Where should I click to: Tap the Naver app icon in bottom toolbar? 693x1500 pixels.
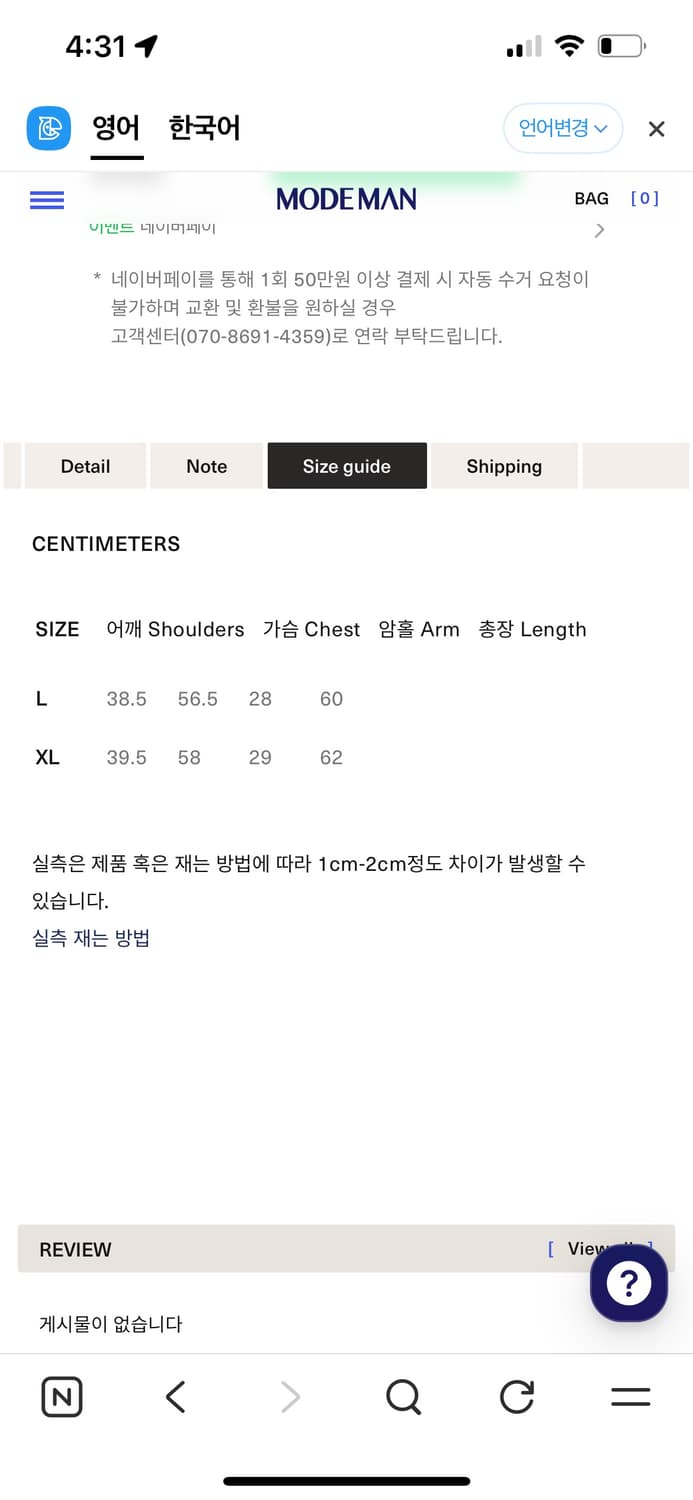(x=61, y=1397)
